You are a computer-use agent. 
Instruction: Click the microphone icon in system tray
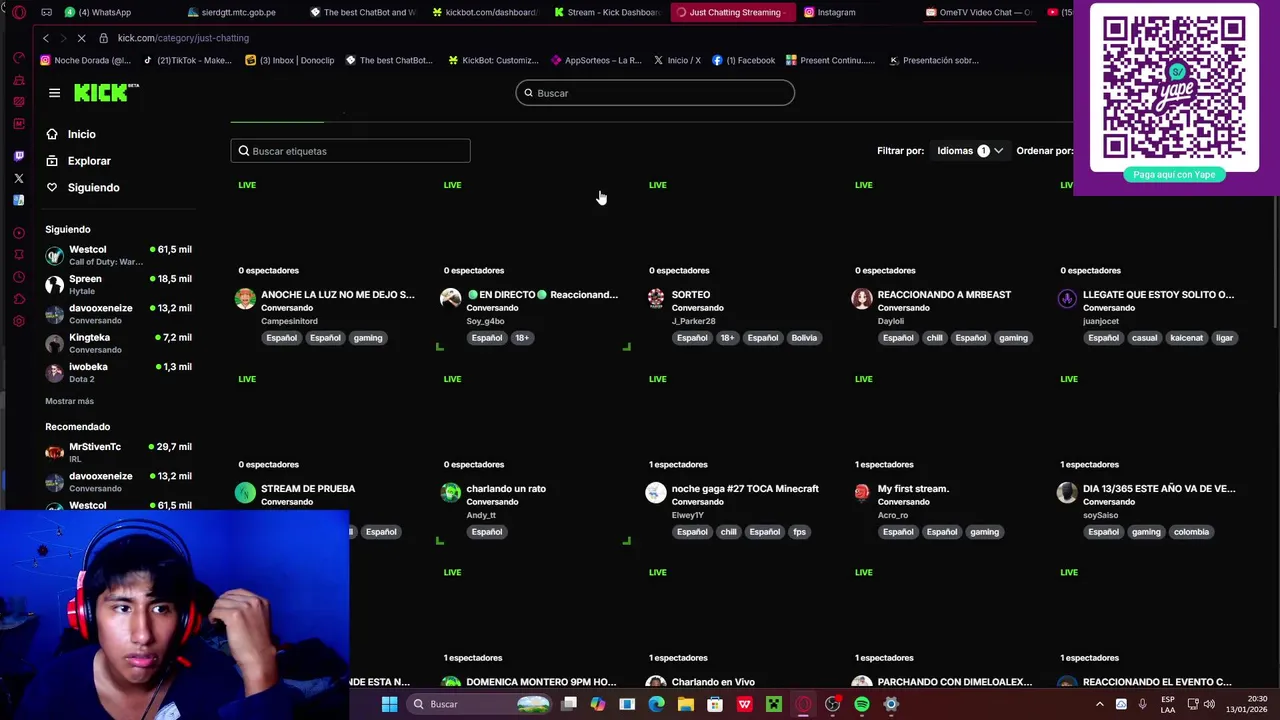1142,704
